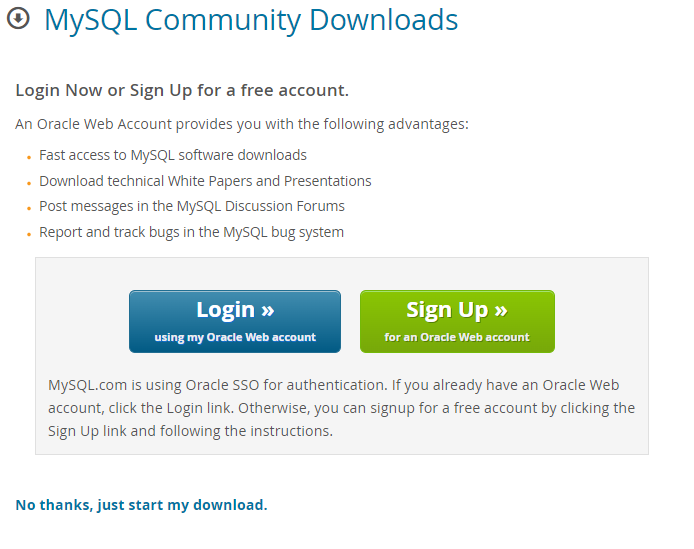694x549 pixels.
Task: Click the orange bullet before Fast access
Action: pyautogui.click(x=29, y=157)
